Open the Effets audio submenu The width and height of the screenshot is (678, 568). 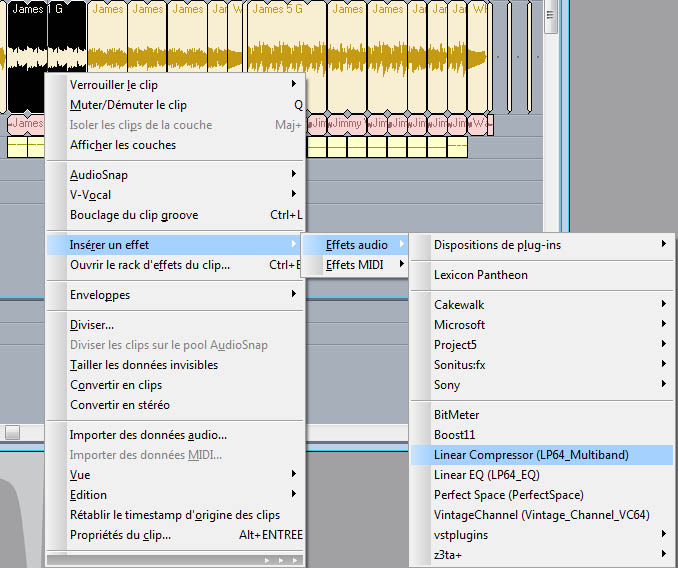[355, 245]
